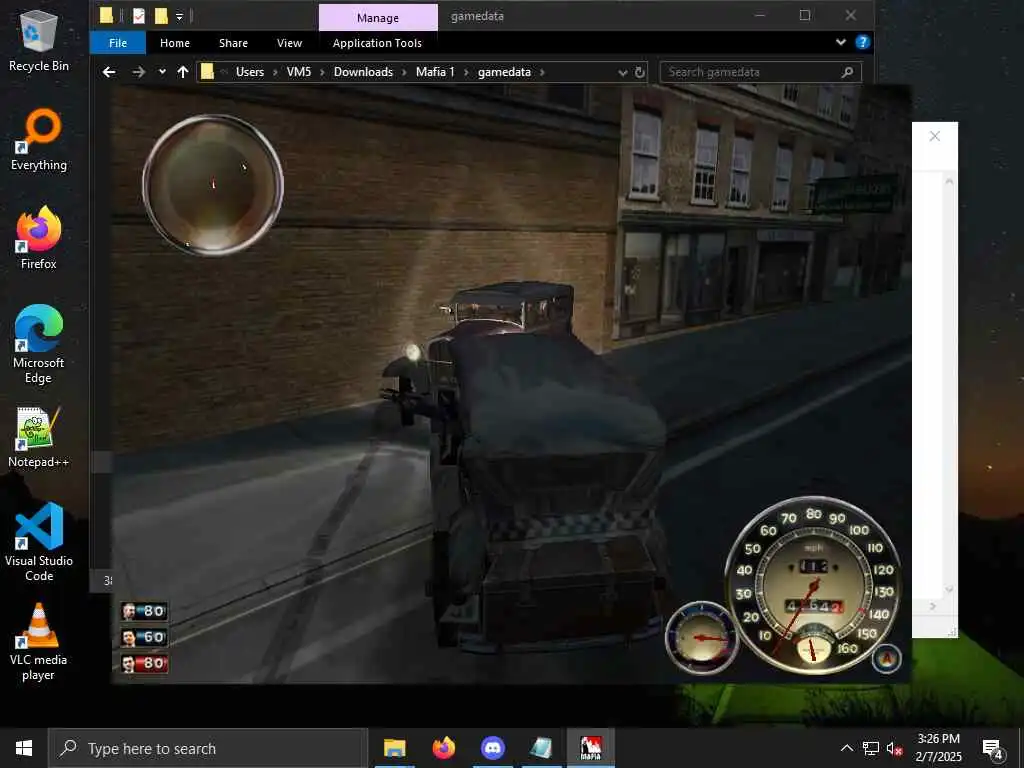Click the speedometer gauge in the game

814,585
